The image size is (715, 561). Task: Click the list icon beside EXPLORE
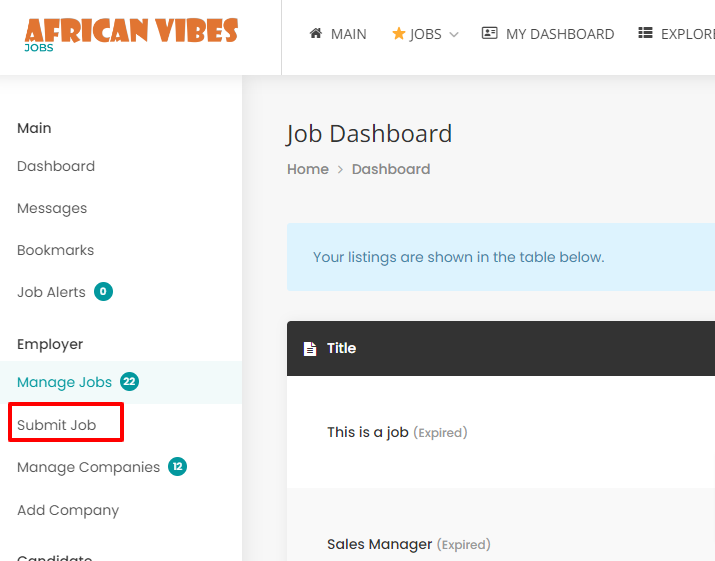(645, 33)
